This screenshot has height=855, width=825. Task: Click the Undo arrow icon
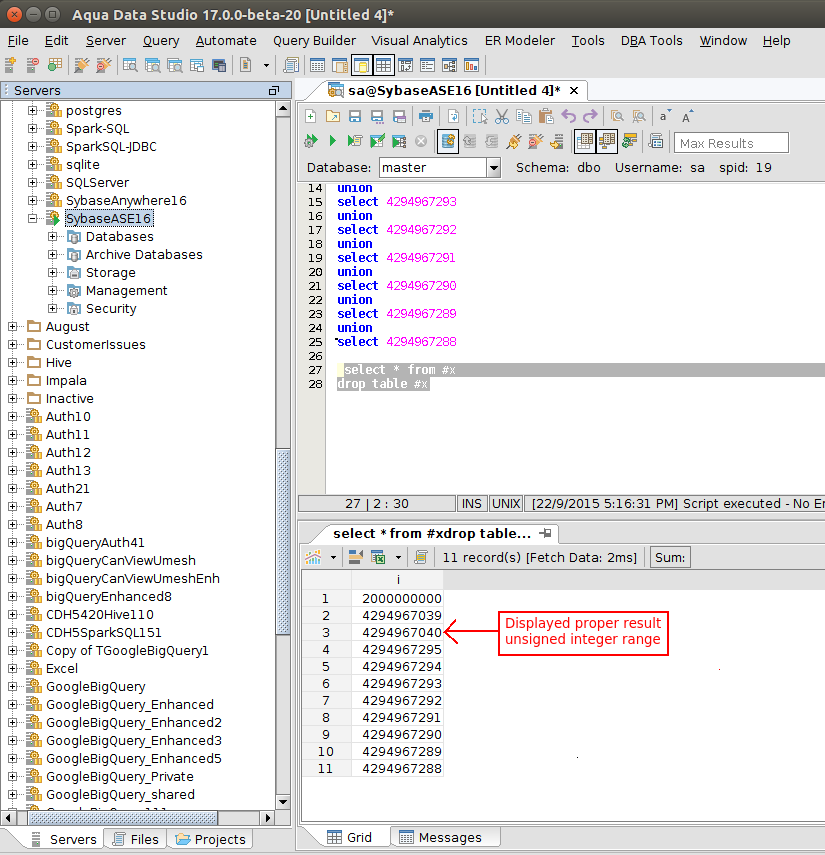pos(569,116)
